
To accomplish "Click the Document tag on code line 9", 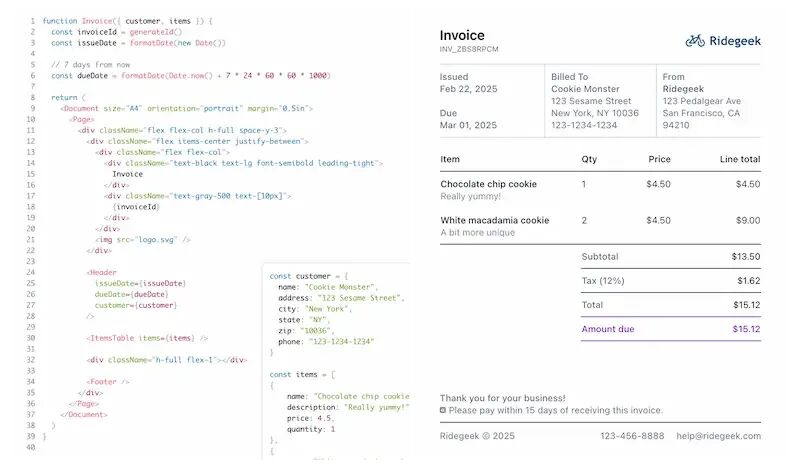I will 186,109.
